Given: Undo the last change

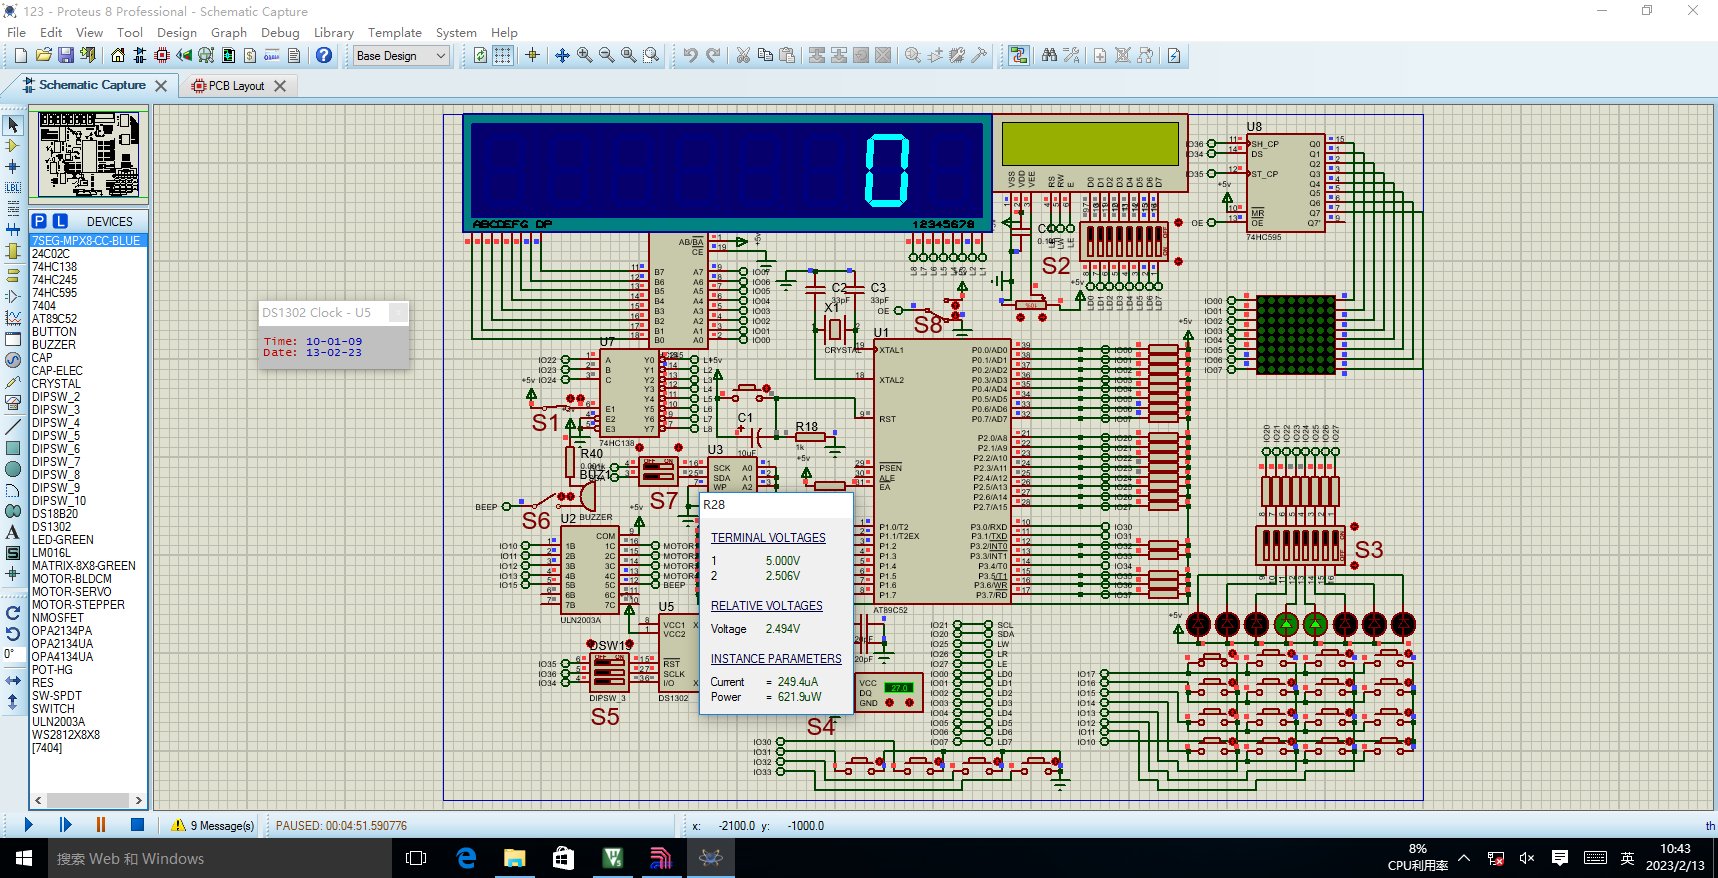Looking at the screenshot, I should pos(690,56).
